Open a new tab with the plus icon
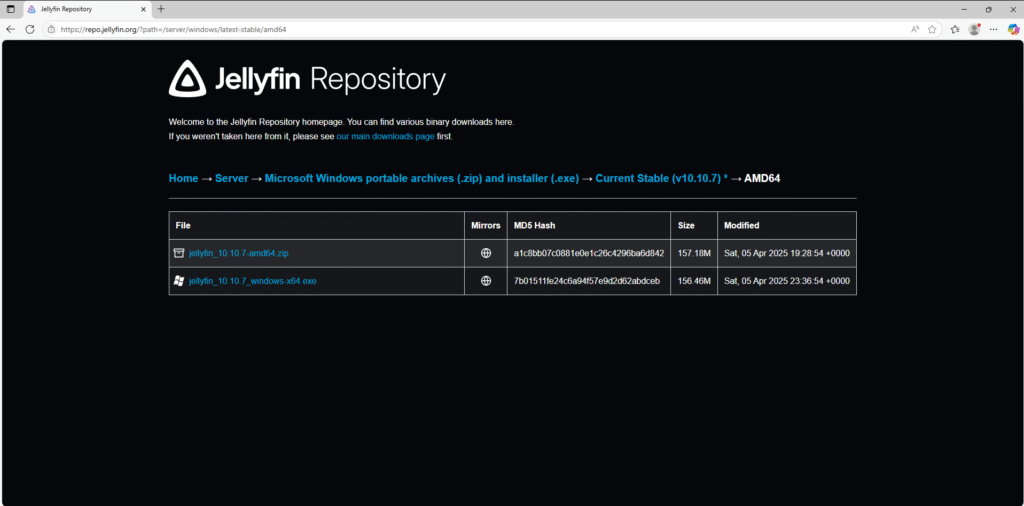Viewport: 1024px width, 506px height. click(x=161, y=9)
